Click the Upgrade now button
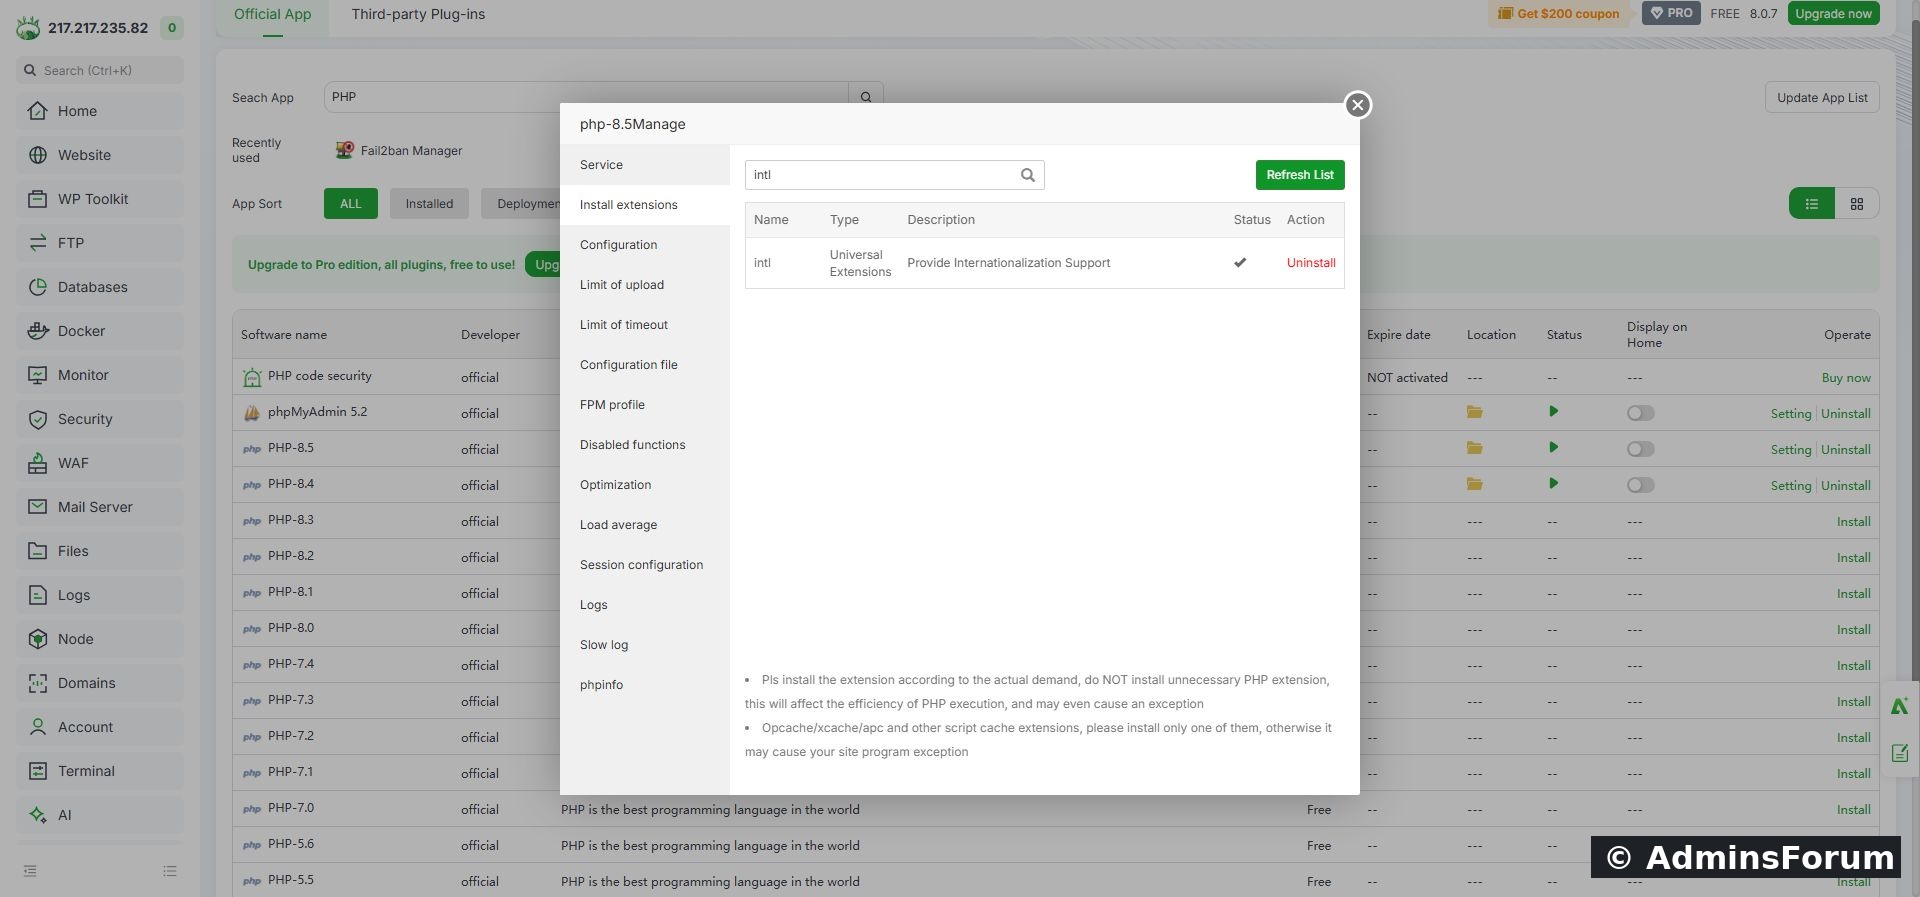The width and height of the screenshot is (1920, 897). coord(1833,13)
